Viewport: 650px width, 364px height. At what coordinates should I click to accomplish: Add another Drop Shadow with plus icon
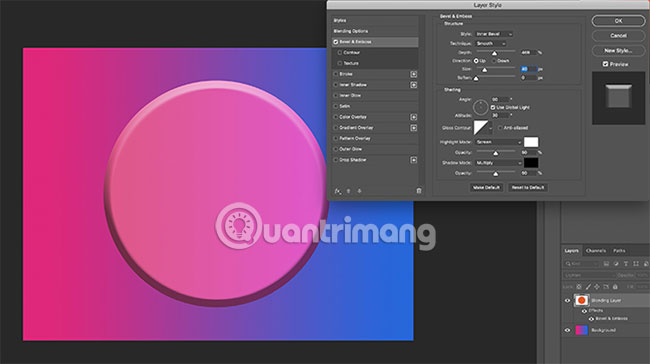(x=413, y=160)
